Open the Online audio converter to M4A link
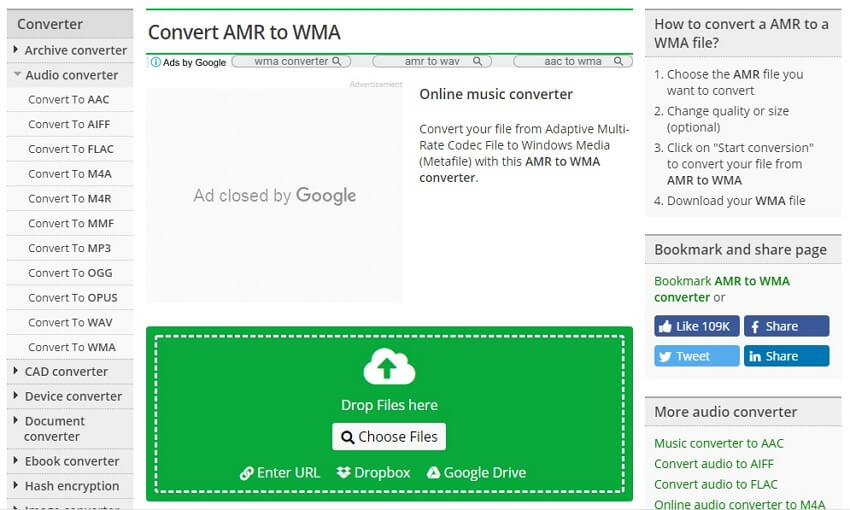This screenshot has height=510, width=850. click(x=739, y=505)
